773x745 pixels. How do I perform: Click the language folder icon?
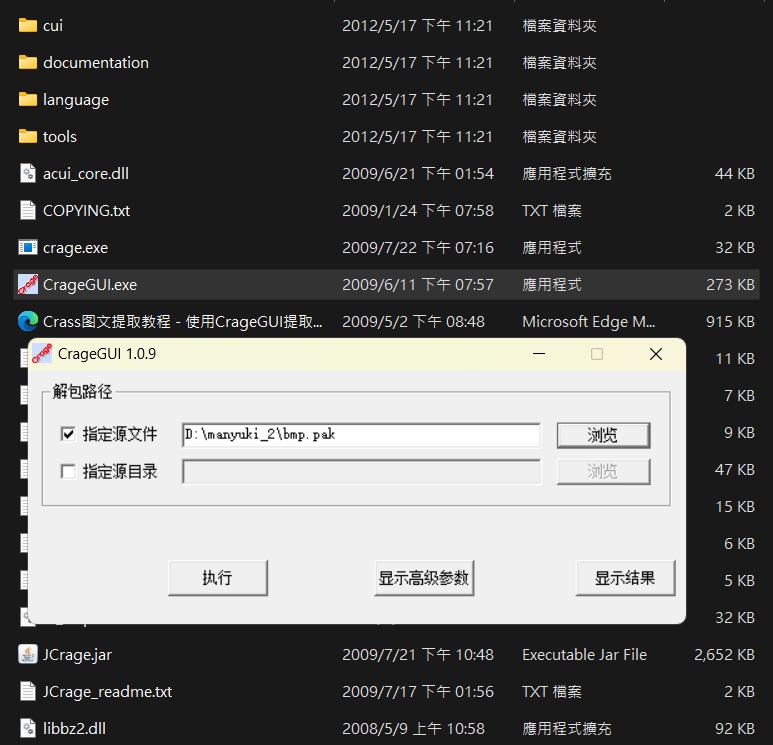pos(28,99)
